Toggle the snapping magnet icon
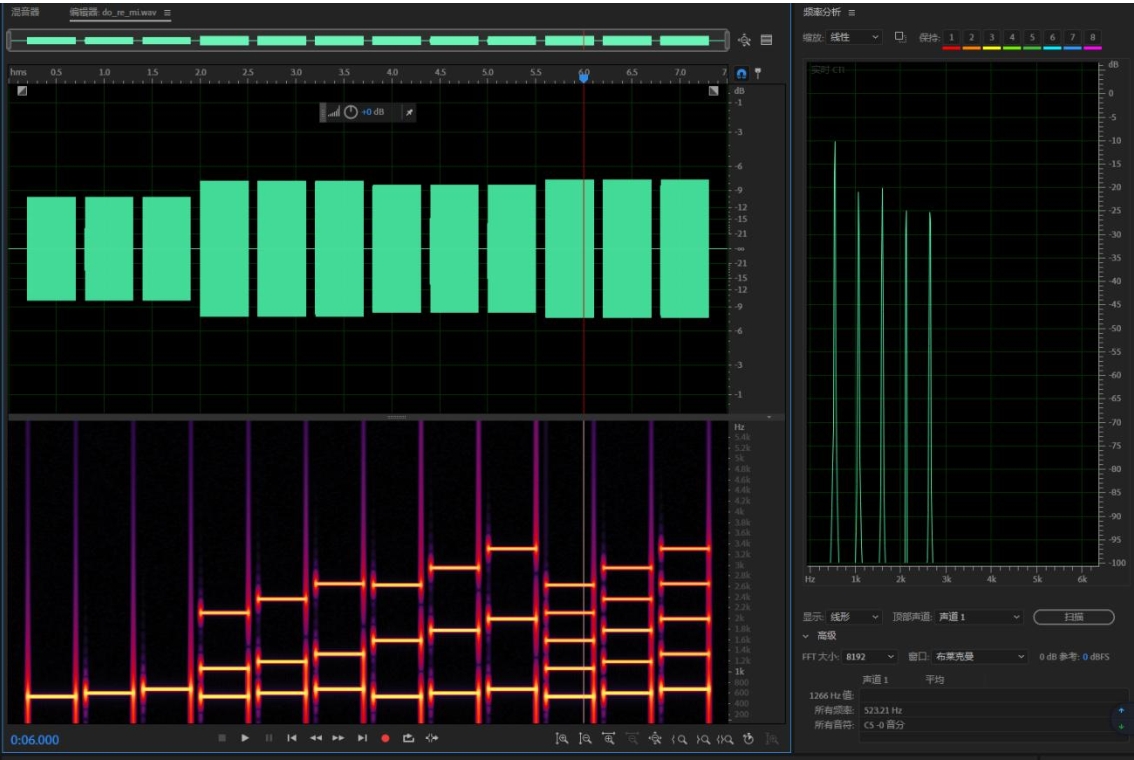Image resolution: width=1134 pixels, height=760 pixels. (x=741, y=74)
